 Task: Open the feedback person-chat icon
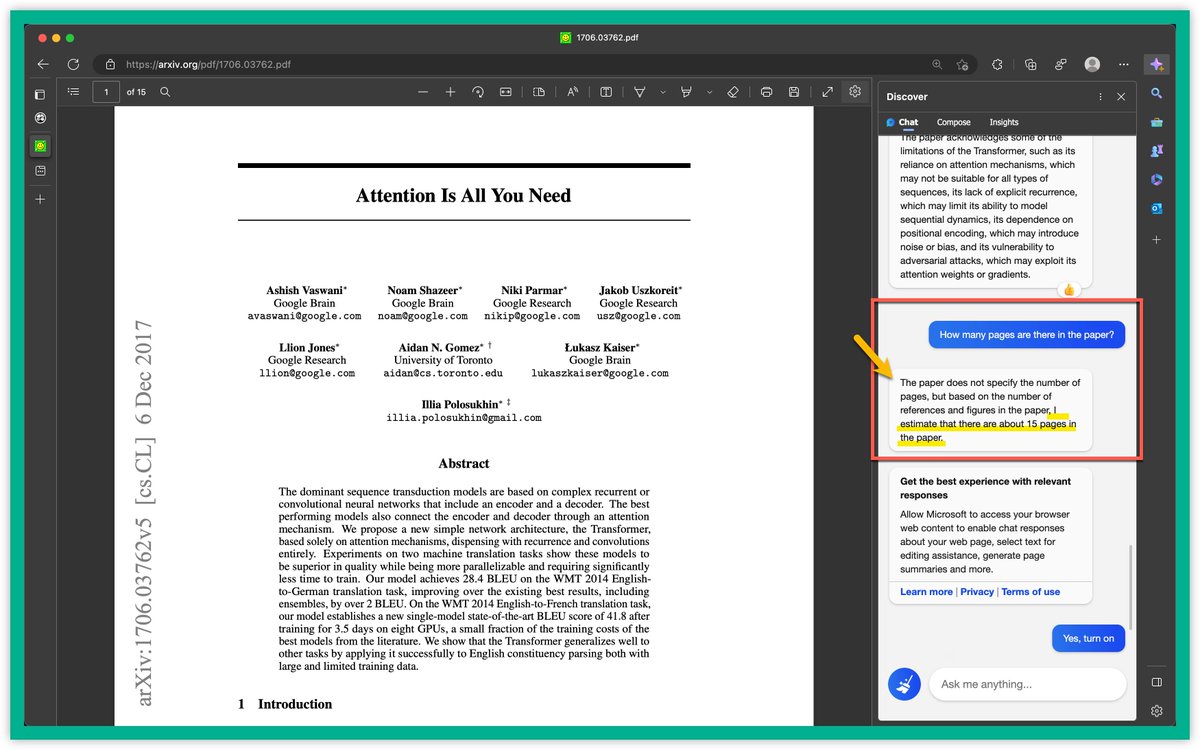(1060, 64)
